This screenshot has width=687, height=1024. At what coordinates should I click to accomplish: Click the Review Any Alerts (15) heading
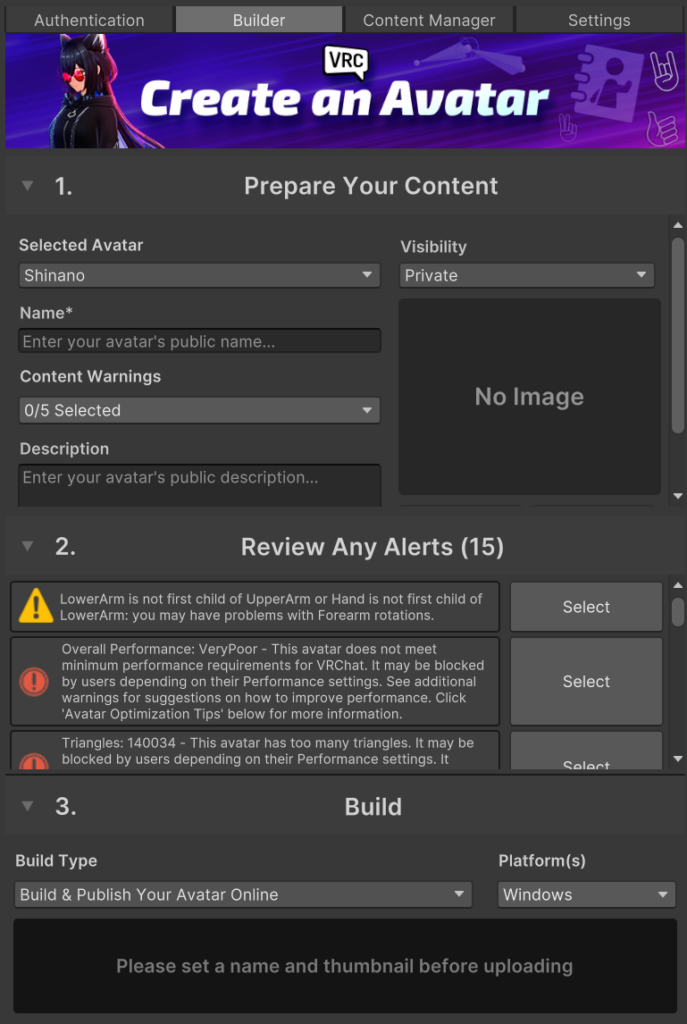point(372,547)
